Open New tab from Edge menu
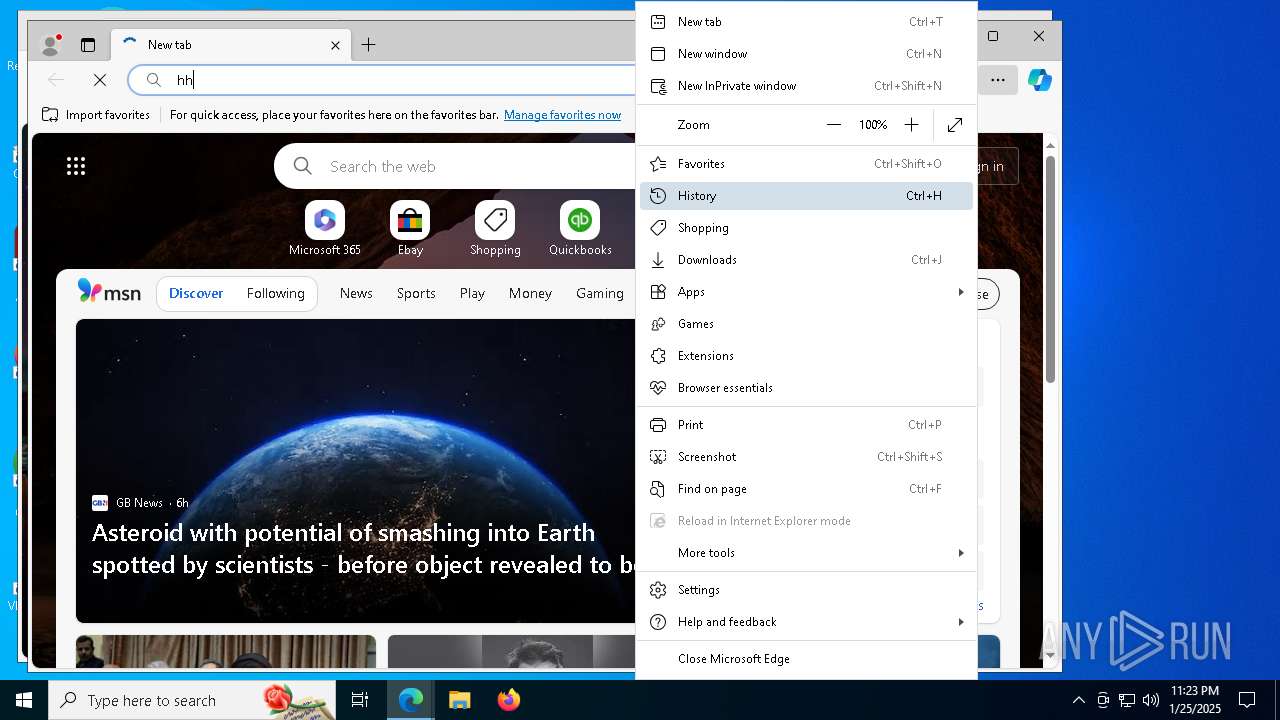The width and height of the screenshot is (1280, 720). [x=806, y=22]
